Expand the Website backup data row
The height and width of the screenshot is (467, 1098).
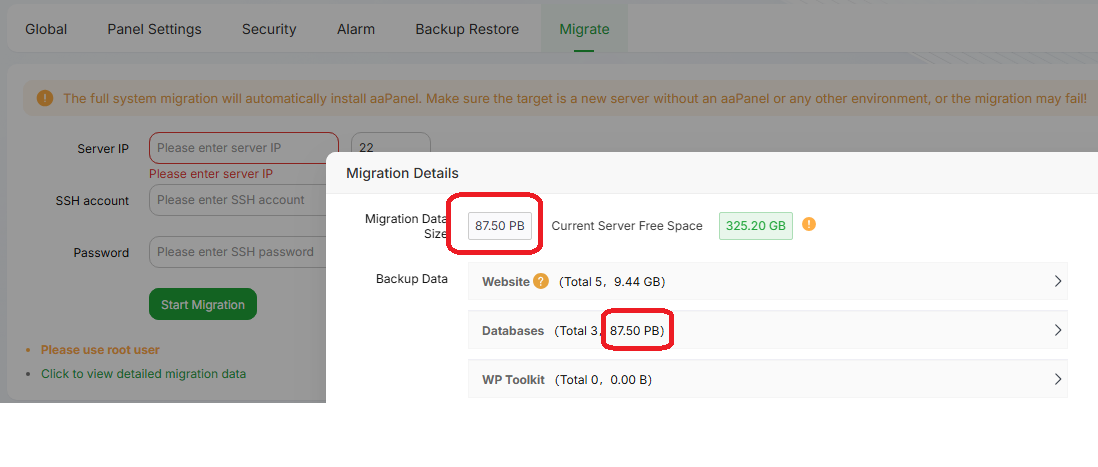(x=1058, y=282)
